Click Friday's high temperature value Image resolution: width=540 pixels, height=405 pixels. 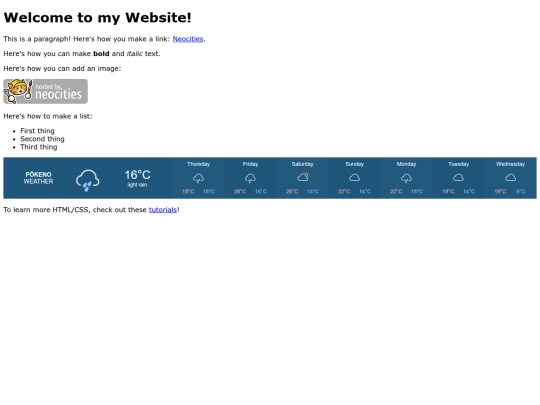[x=240, y=191]
